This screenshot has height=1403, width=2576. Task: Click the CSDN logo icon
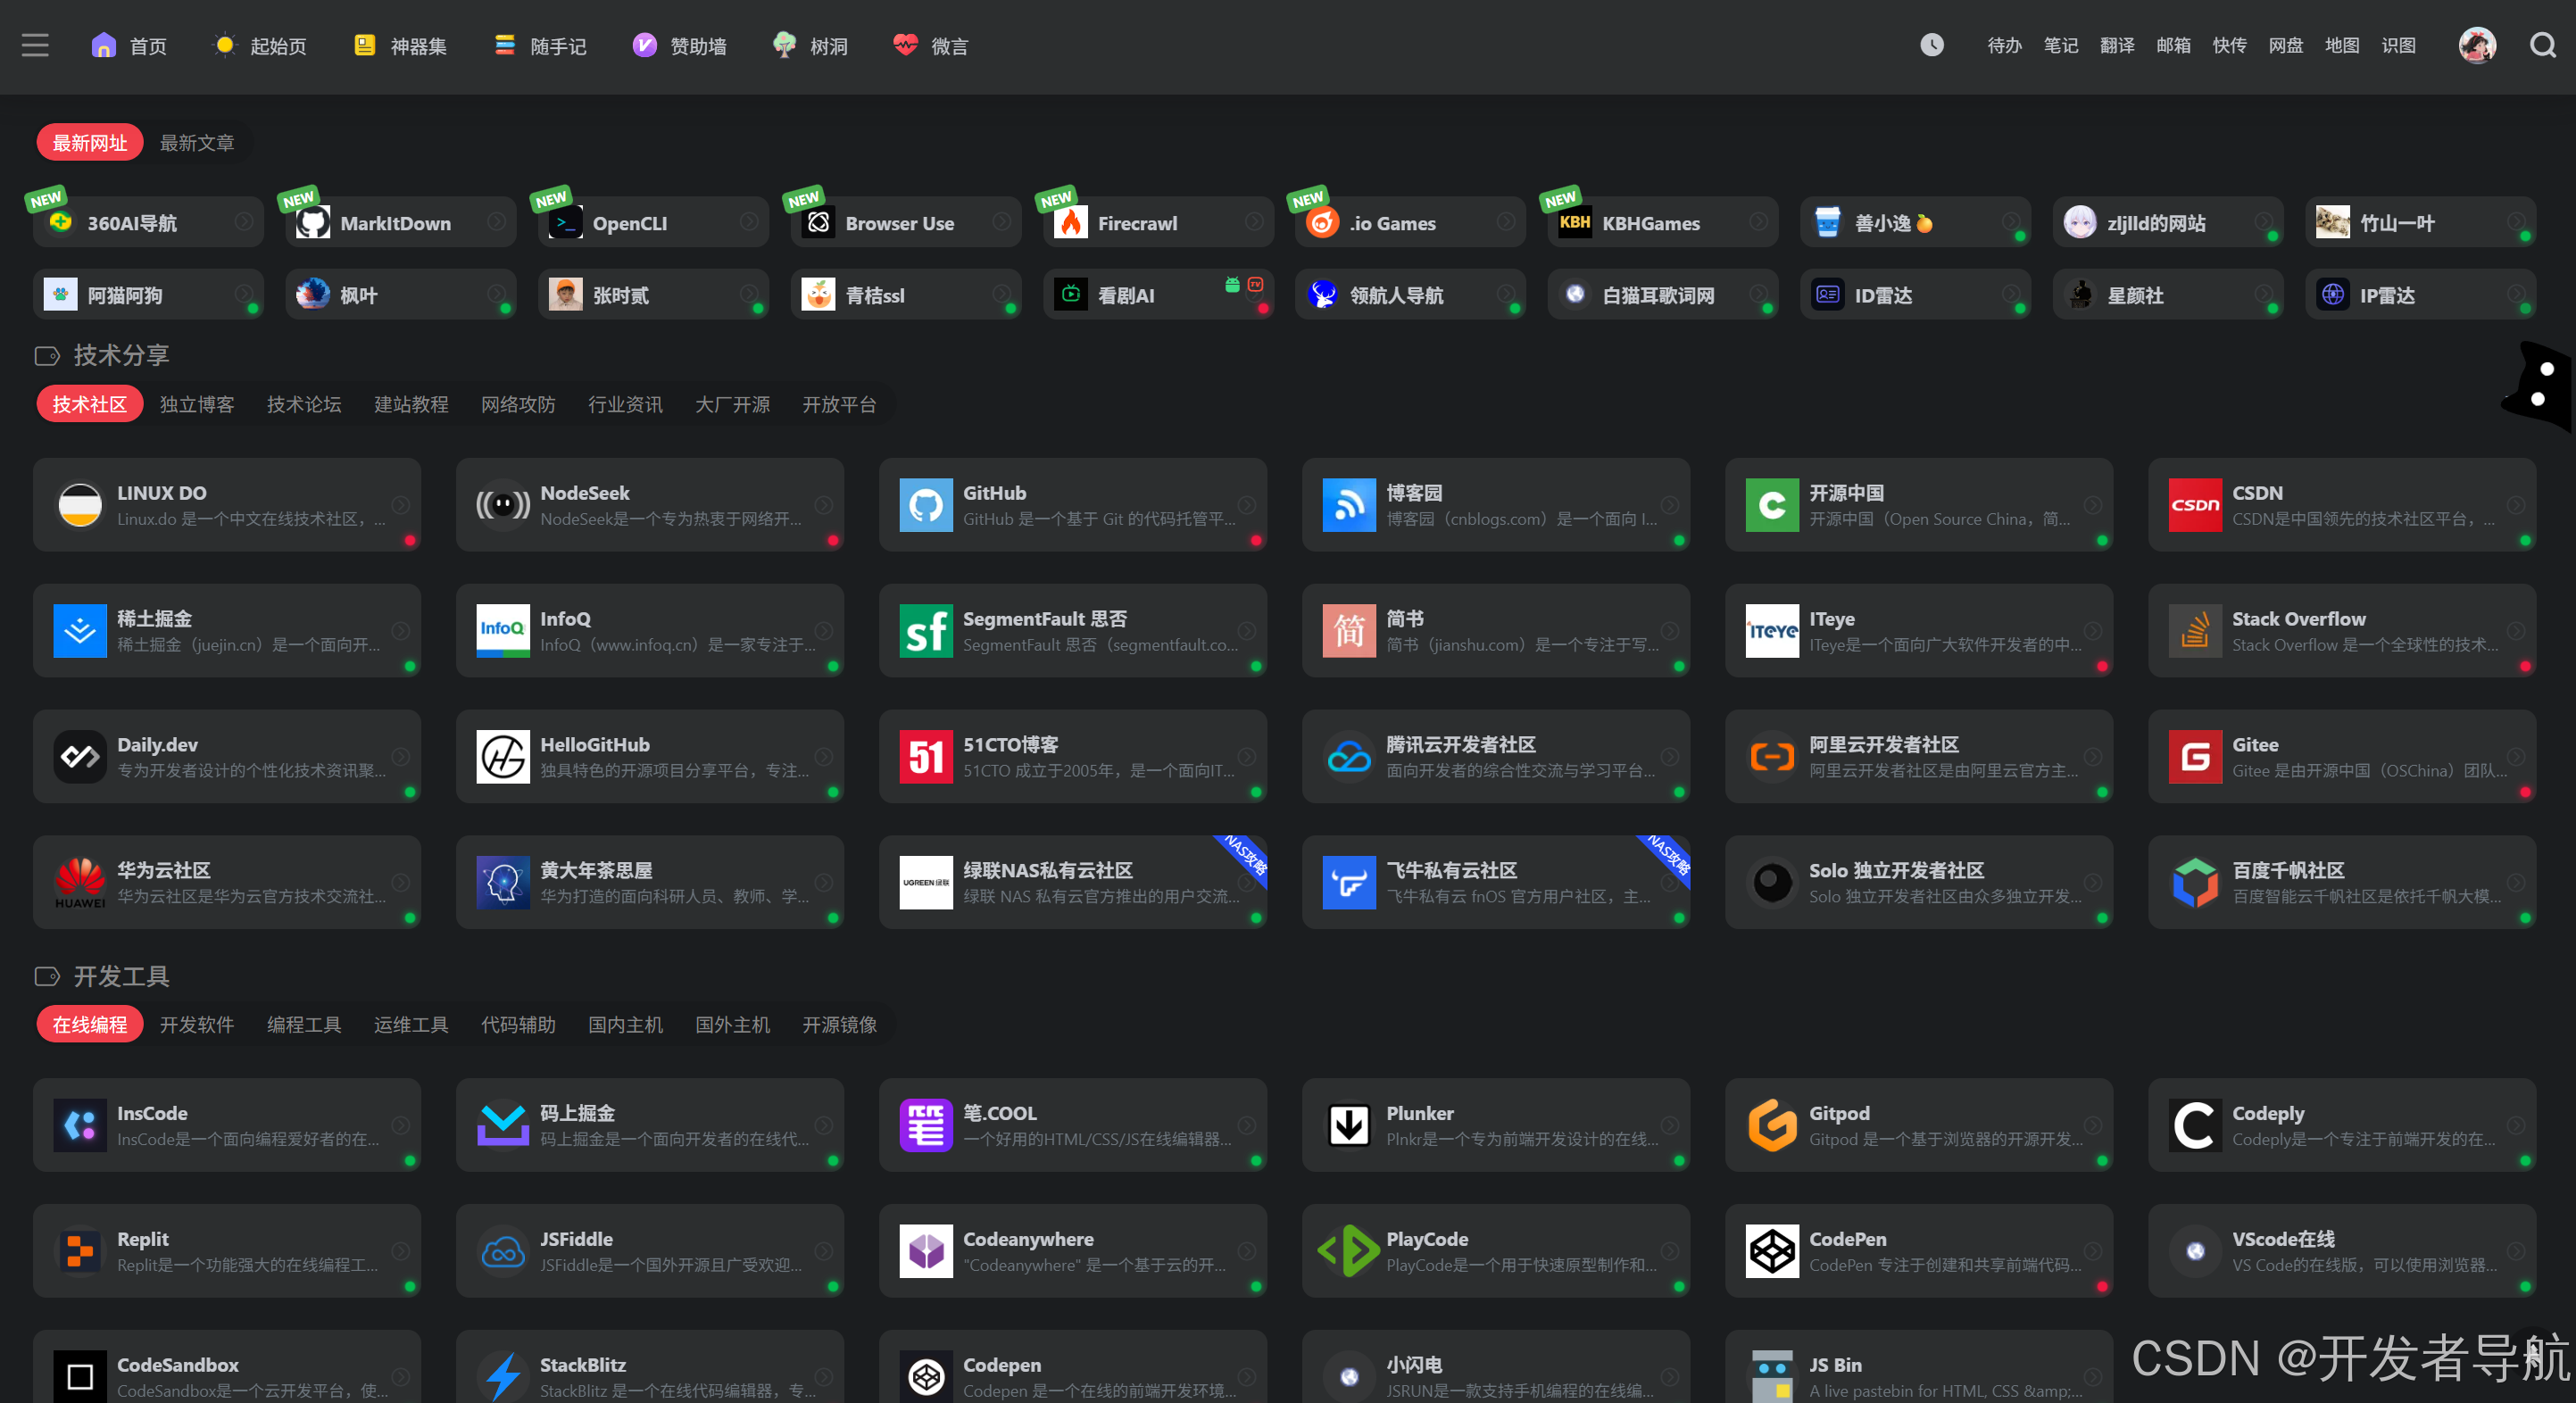click(x=2195, y=505)
